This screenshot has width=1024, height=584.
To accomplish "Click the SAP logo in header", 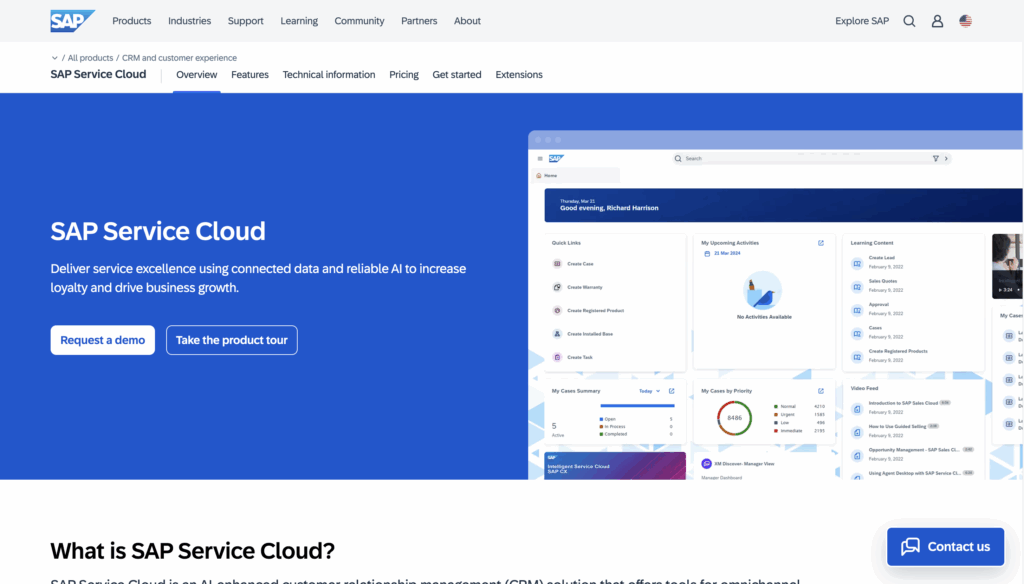I will coord(72,21).
